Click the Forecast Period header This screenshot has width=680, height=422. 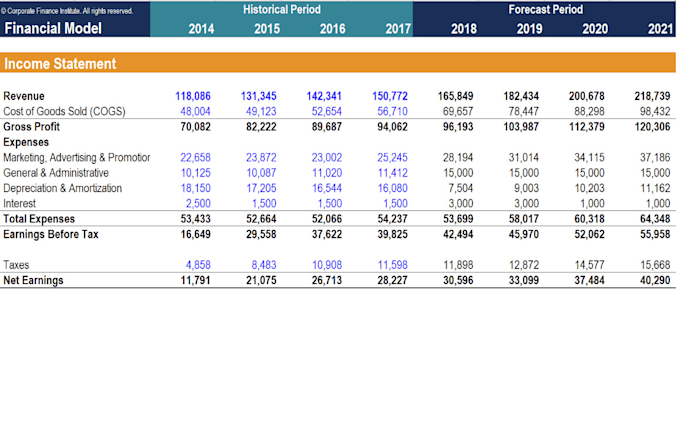[546, 10]
